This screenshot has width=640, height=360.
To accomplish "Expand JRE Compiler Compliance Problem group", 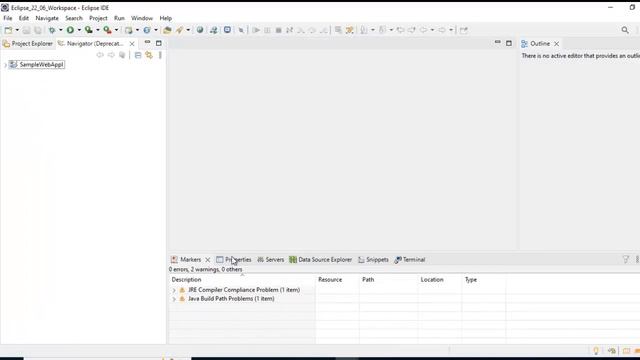I will tap(174, 290).
